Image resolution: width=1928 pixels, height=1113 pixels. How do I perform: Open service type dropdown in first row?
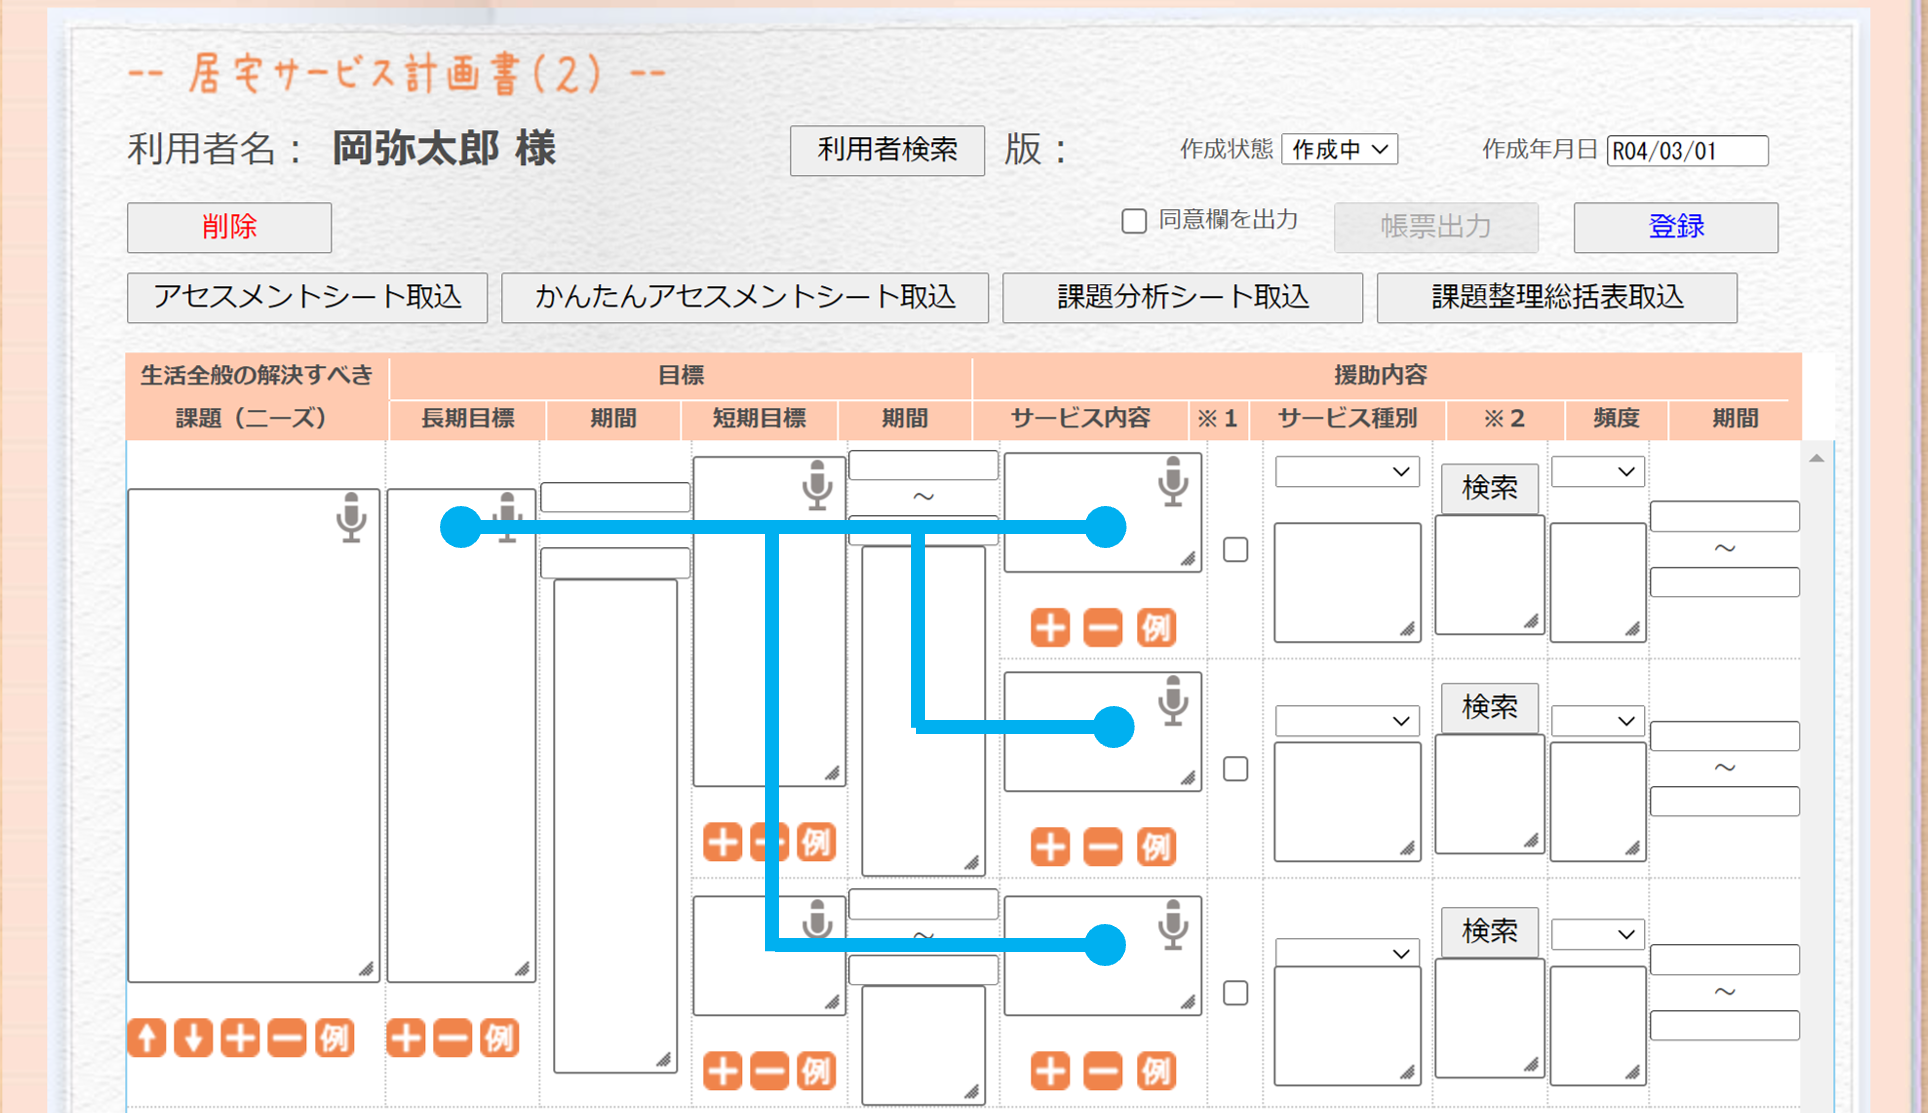click(1347, 472)
